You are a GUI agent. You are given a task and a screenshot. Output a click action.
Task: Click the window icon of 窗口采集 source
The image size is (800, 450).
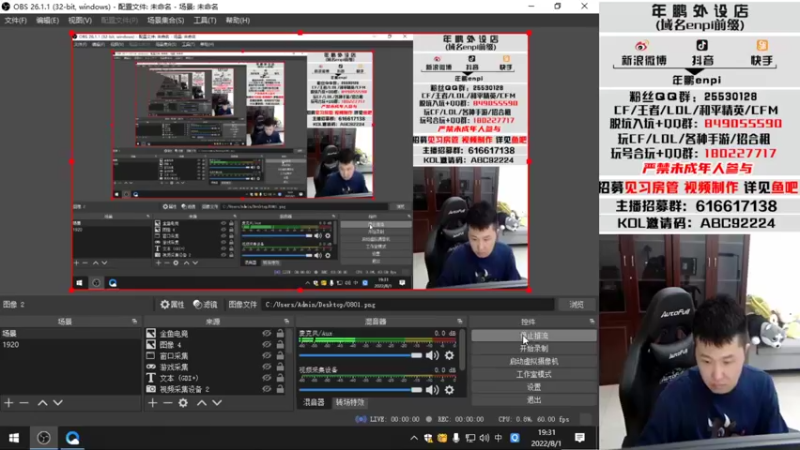point(151,356)
